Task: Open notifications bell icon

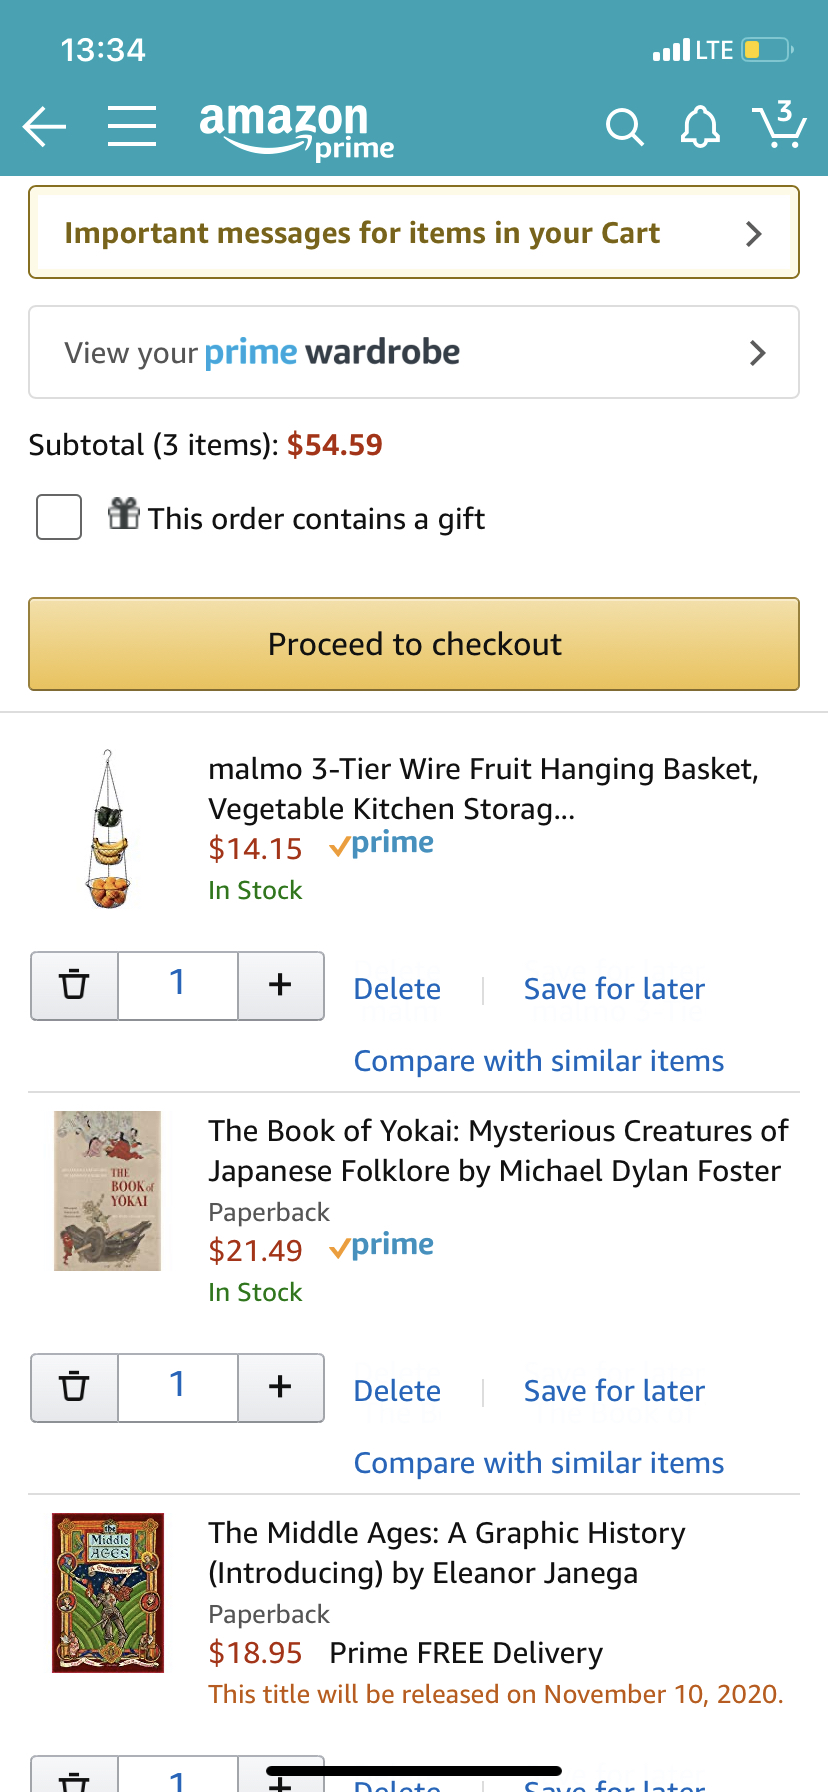Action: click(x=700, y=127)
